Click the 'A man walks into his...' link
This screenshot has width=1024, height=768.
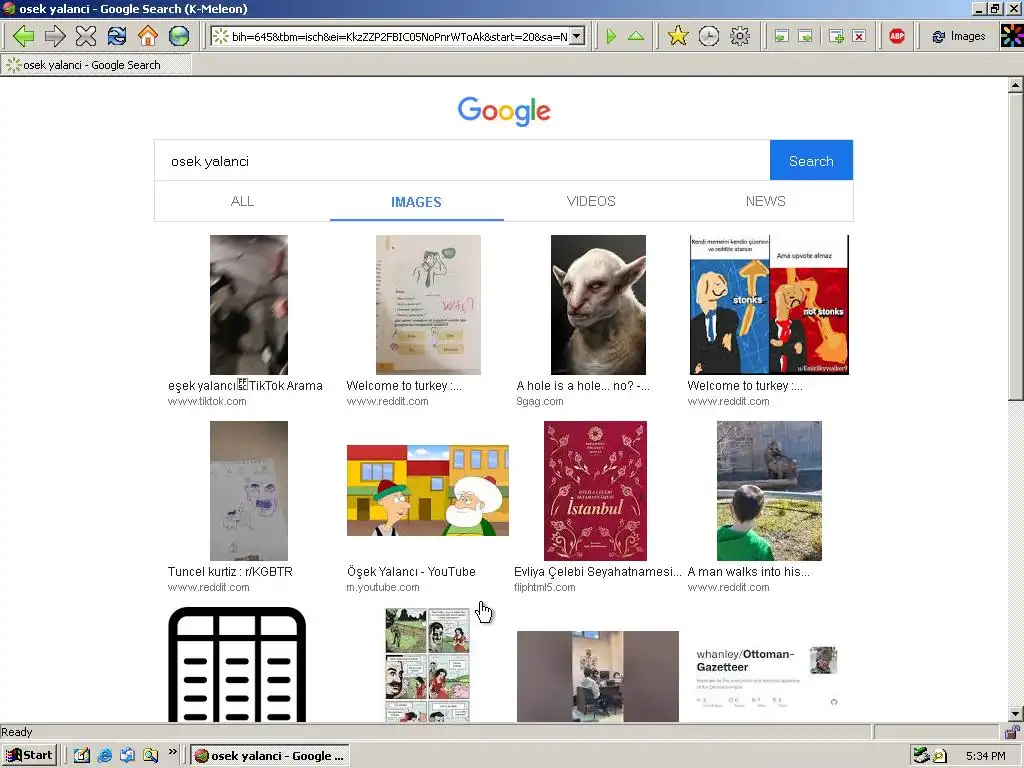(748, 571)
